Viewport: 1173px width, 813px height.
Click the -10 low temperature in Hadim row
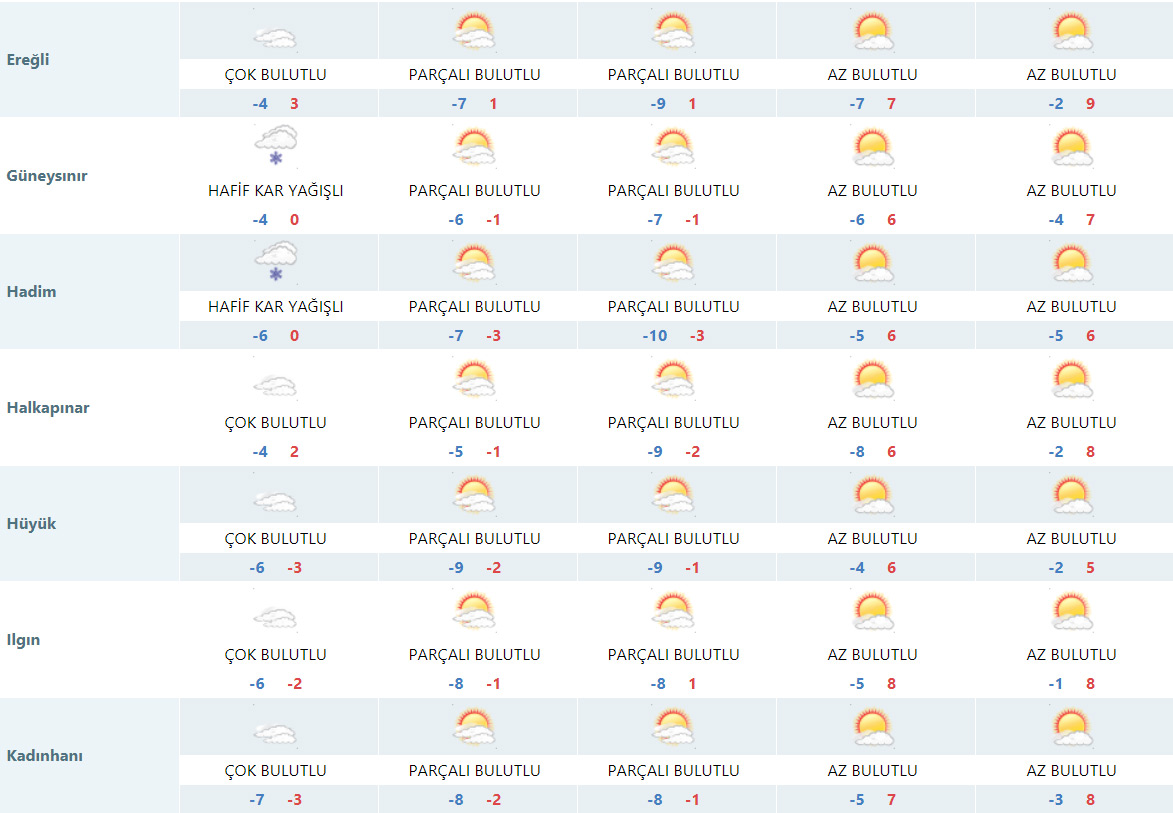pyautogui.click(x=654, y=336)
